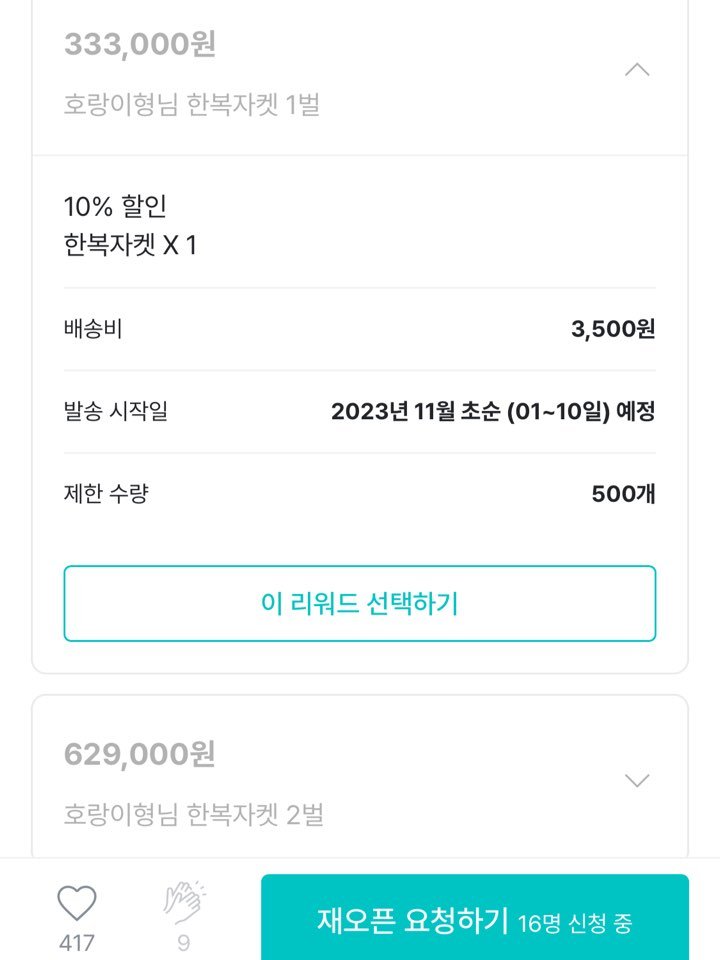The height and width of the screenshot is (960, 720).
Task: Open the 호랑이형님 한복자켓 1벌 reward title
Action: pos(192,104)
